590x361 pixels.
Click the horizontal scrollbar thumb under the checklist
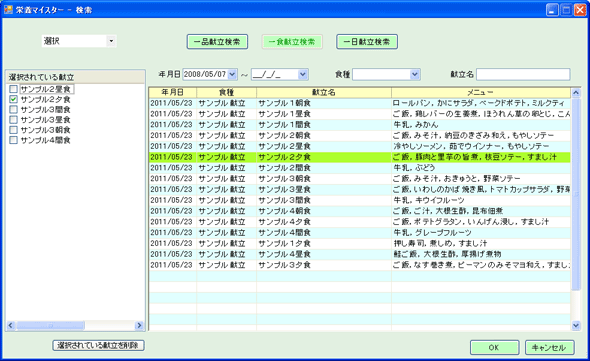coord(50,325)
